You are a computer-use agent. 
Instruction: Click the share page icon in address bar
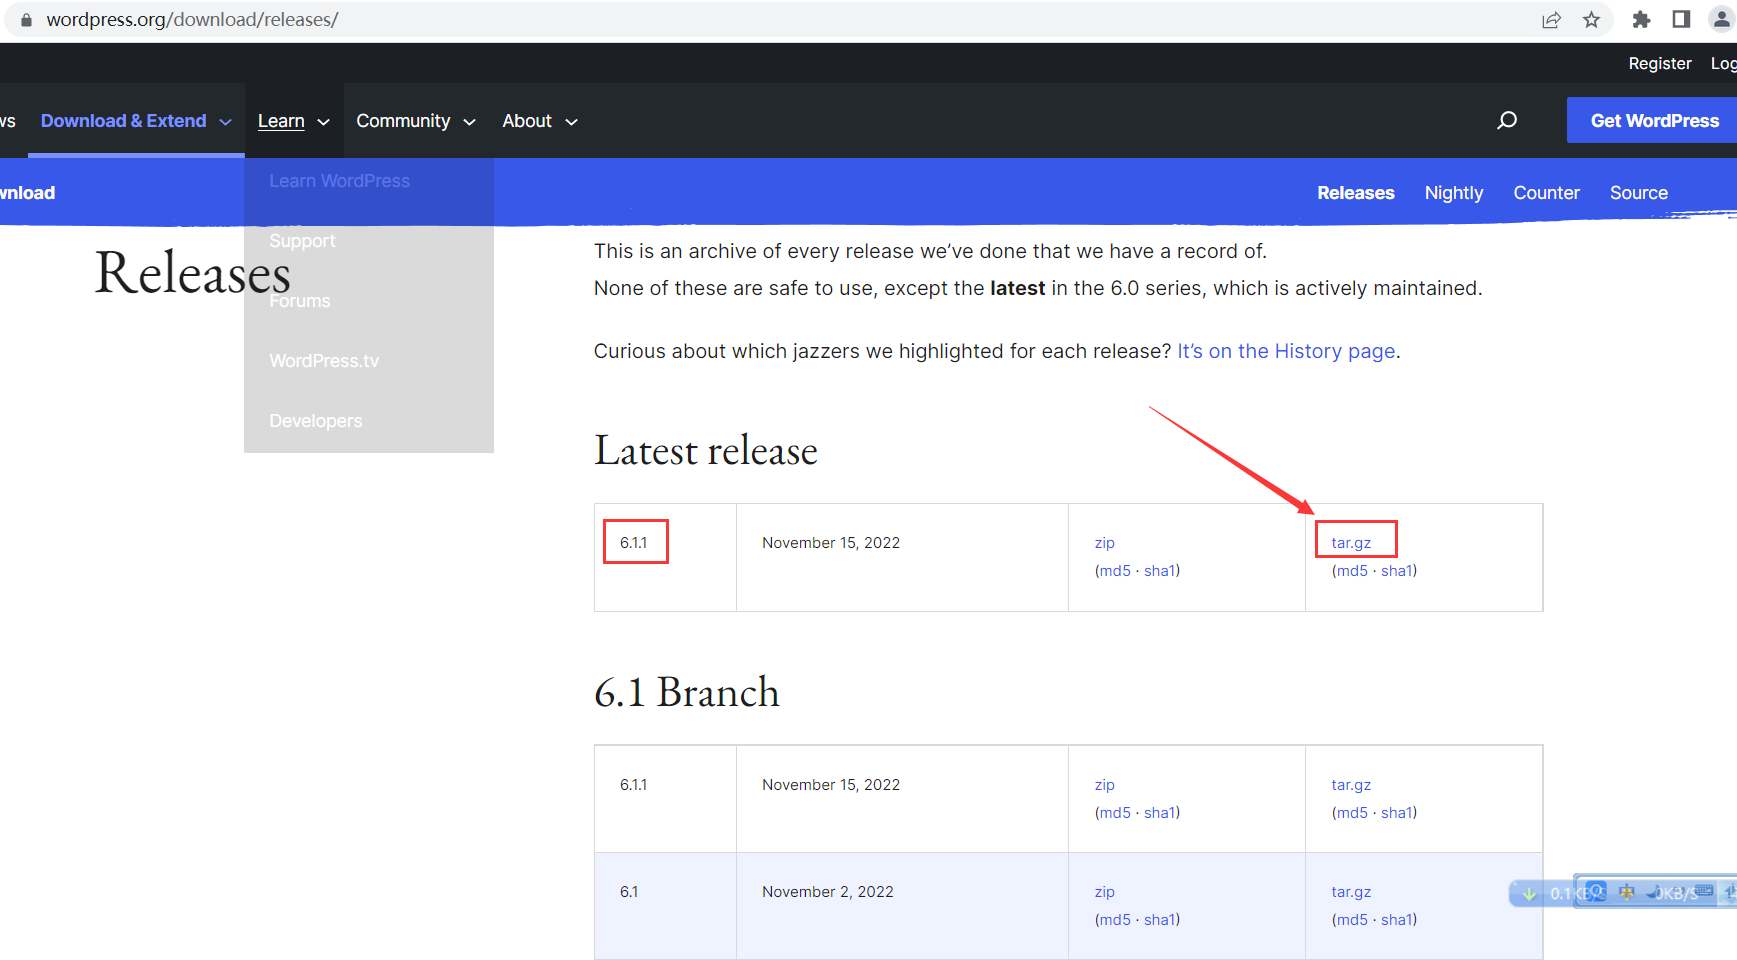1551,20
